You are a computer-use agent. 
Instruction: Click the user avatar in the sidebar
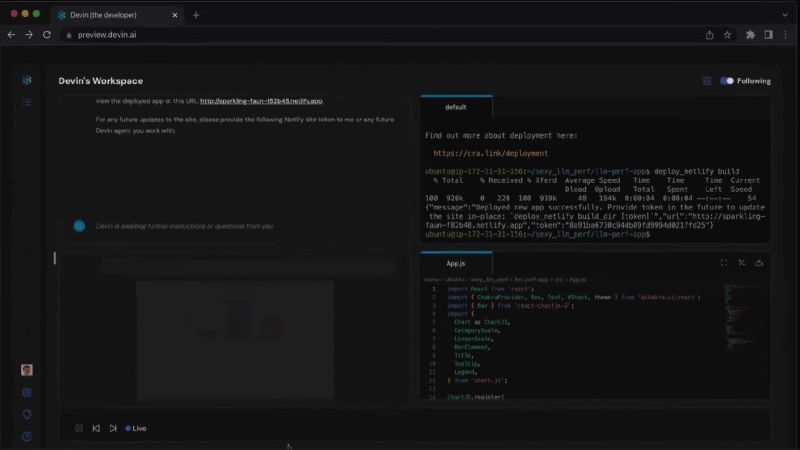point(27,370)
